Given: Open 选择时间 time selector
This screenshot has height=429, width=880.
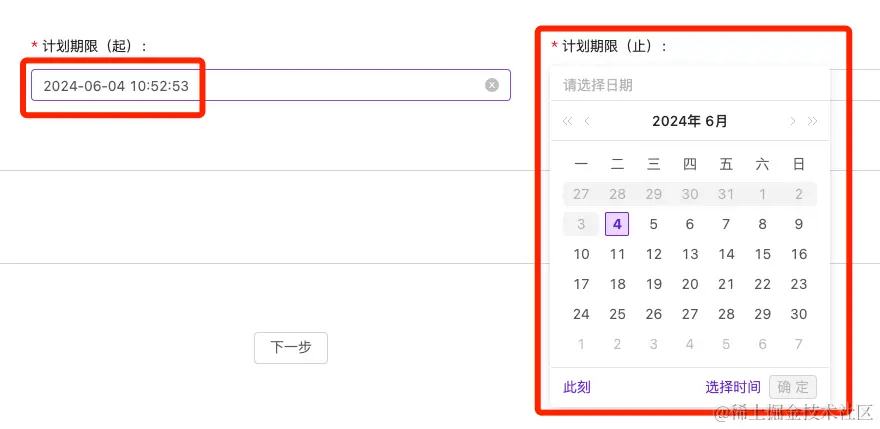Looking at the screenshot, I should 732,387.
